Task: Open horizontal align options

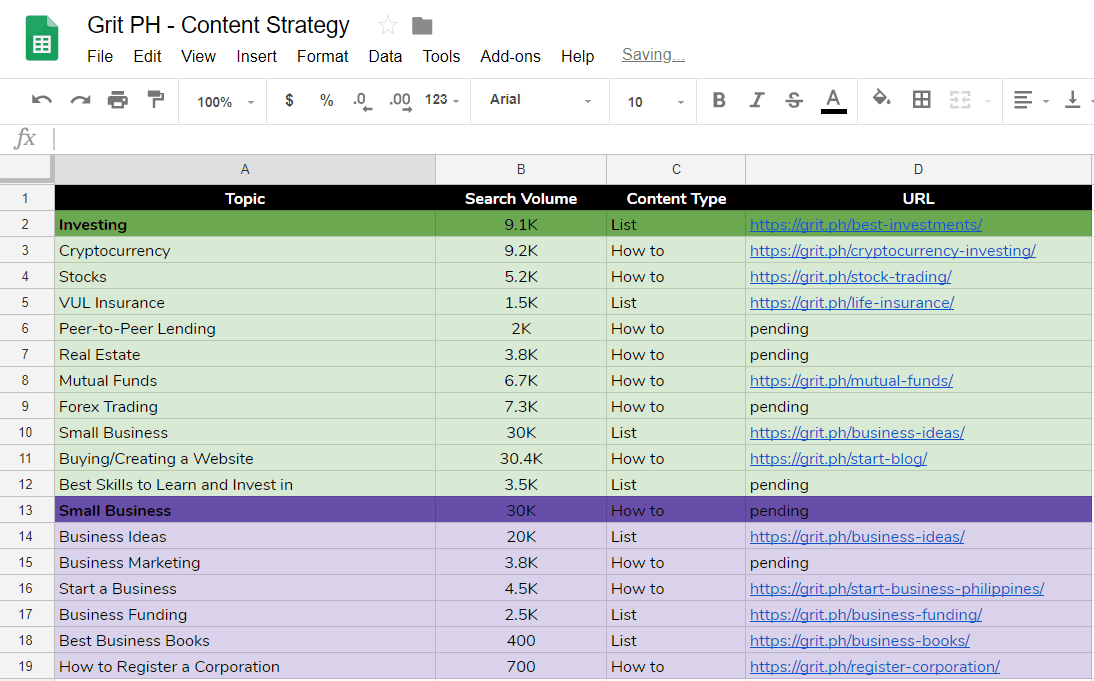Action: pyautogui.click(x=1031, y=100)
